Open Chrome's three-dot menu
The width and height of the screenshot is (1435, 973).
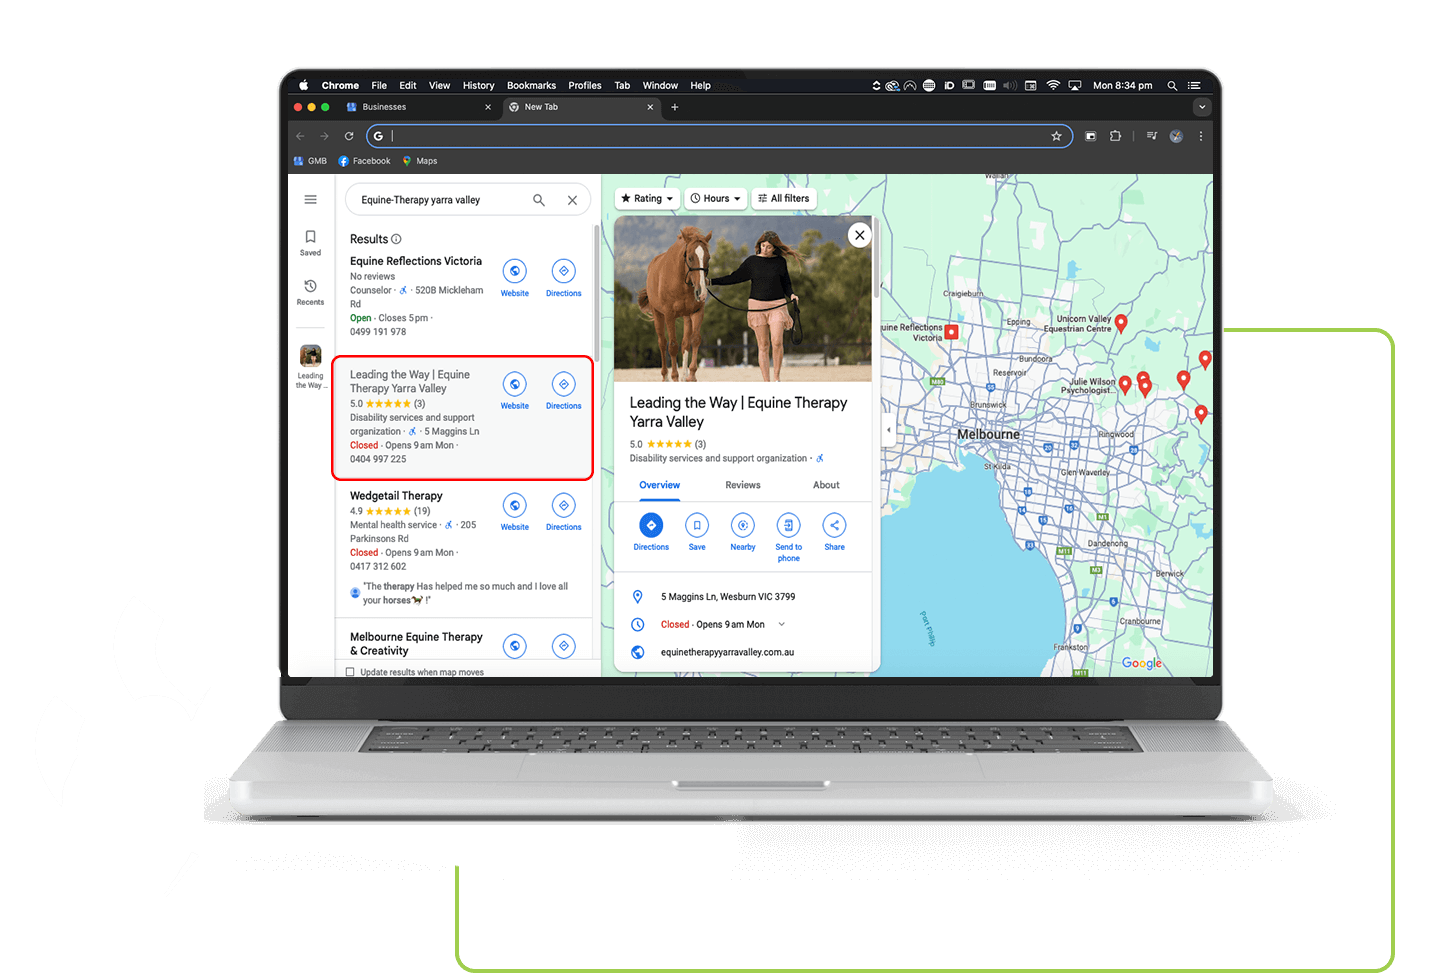coord(1201,136)
